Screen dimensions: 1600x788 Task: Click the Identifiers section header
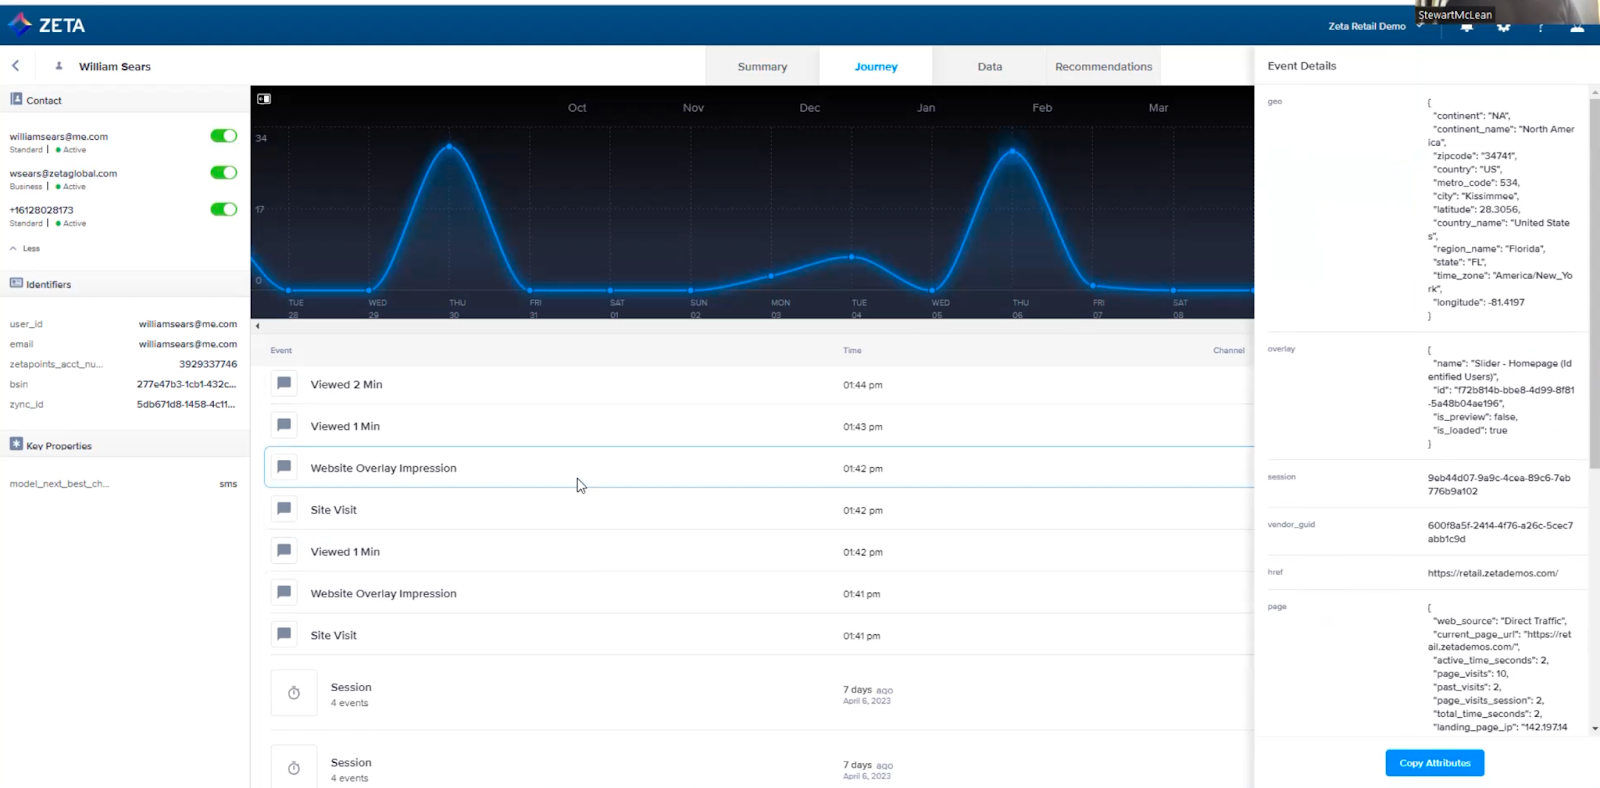[x=125, y=284]
